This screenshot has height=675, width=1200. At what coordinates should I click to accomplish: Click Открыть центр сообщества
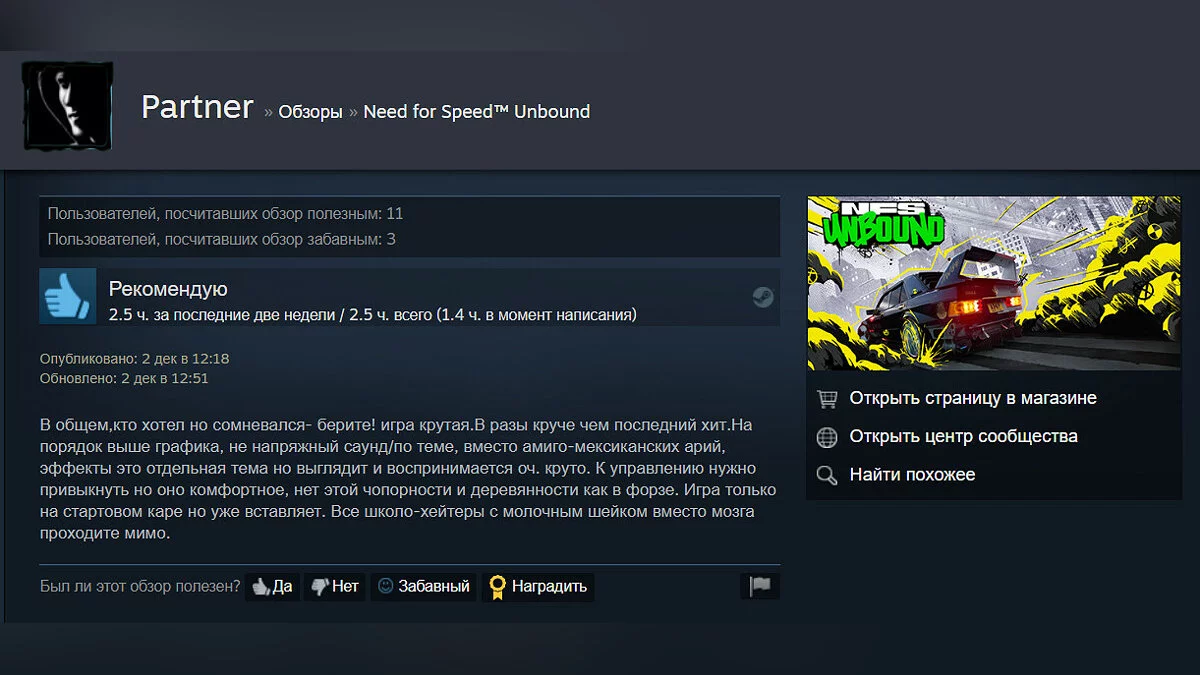[x=963, y=436]
